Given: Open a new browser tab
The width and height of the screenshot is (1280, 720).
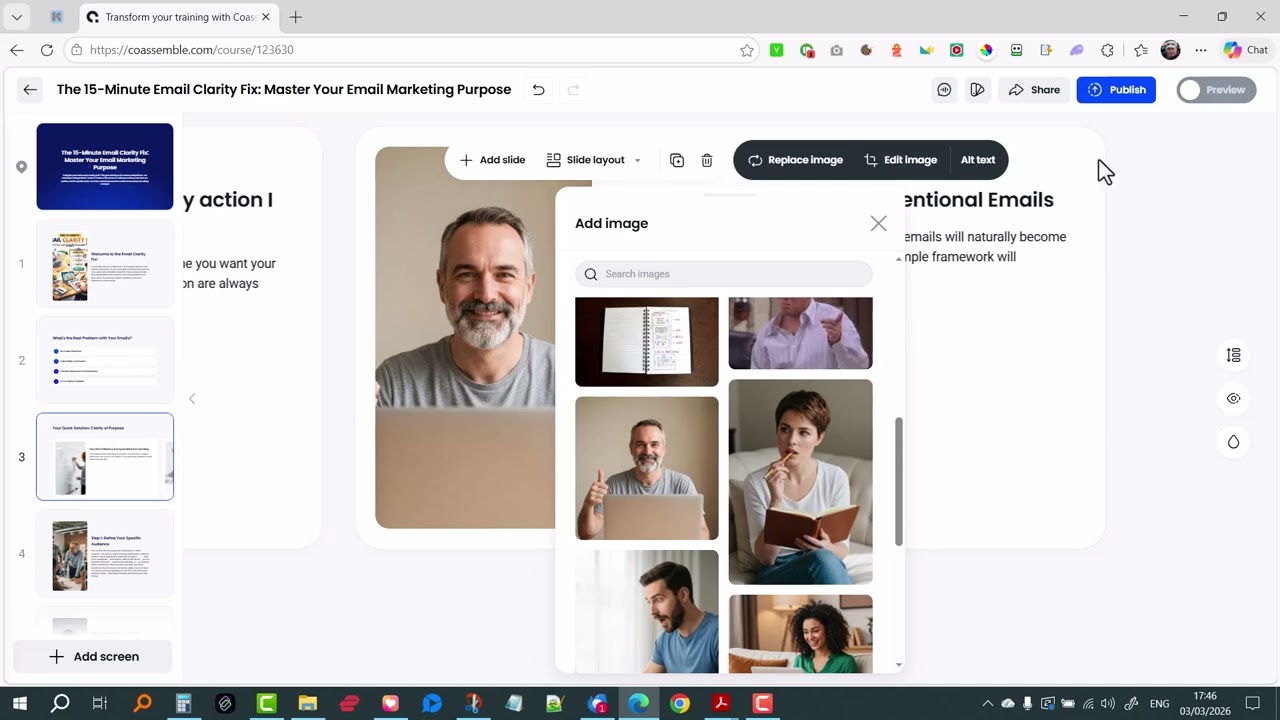Looking at the screenshot, I should click(x=295, y=17).
